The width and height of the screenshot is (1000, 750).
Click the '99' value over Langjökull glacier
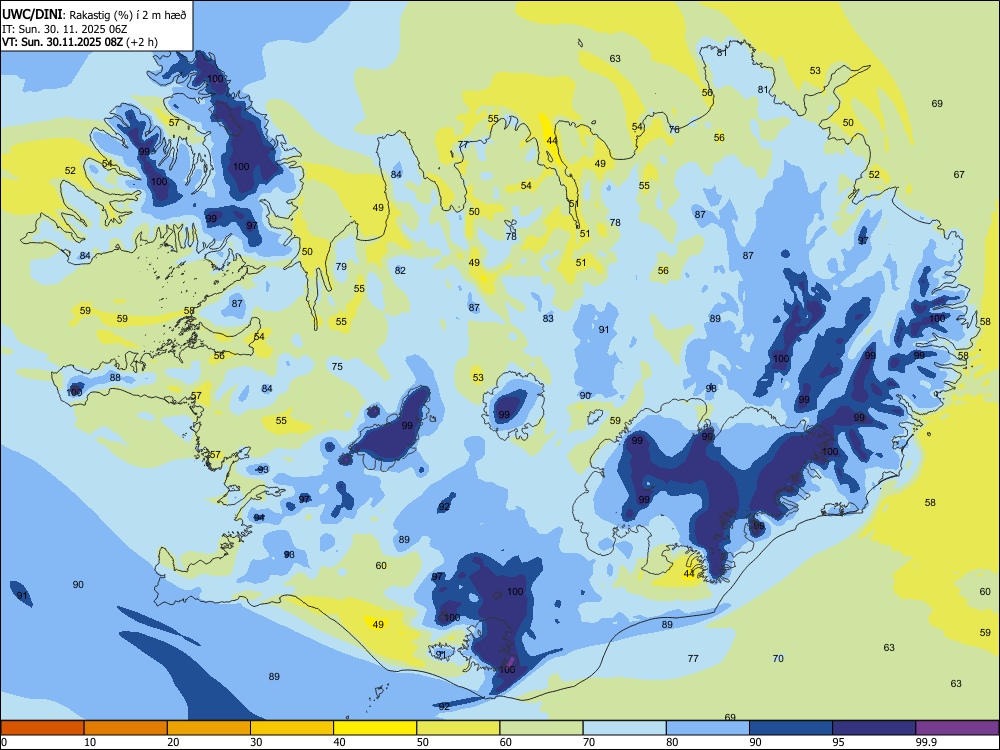(x=407, y=425)
